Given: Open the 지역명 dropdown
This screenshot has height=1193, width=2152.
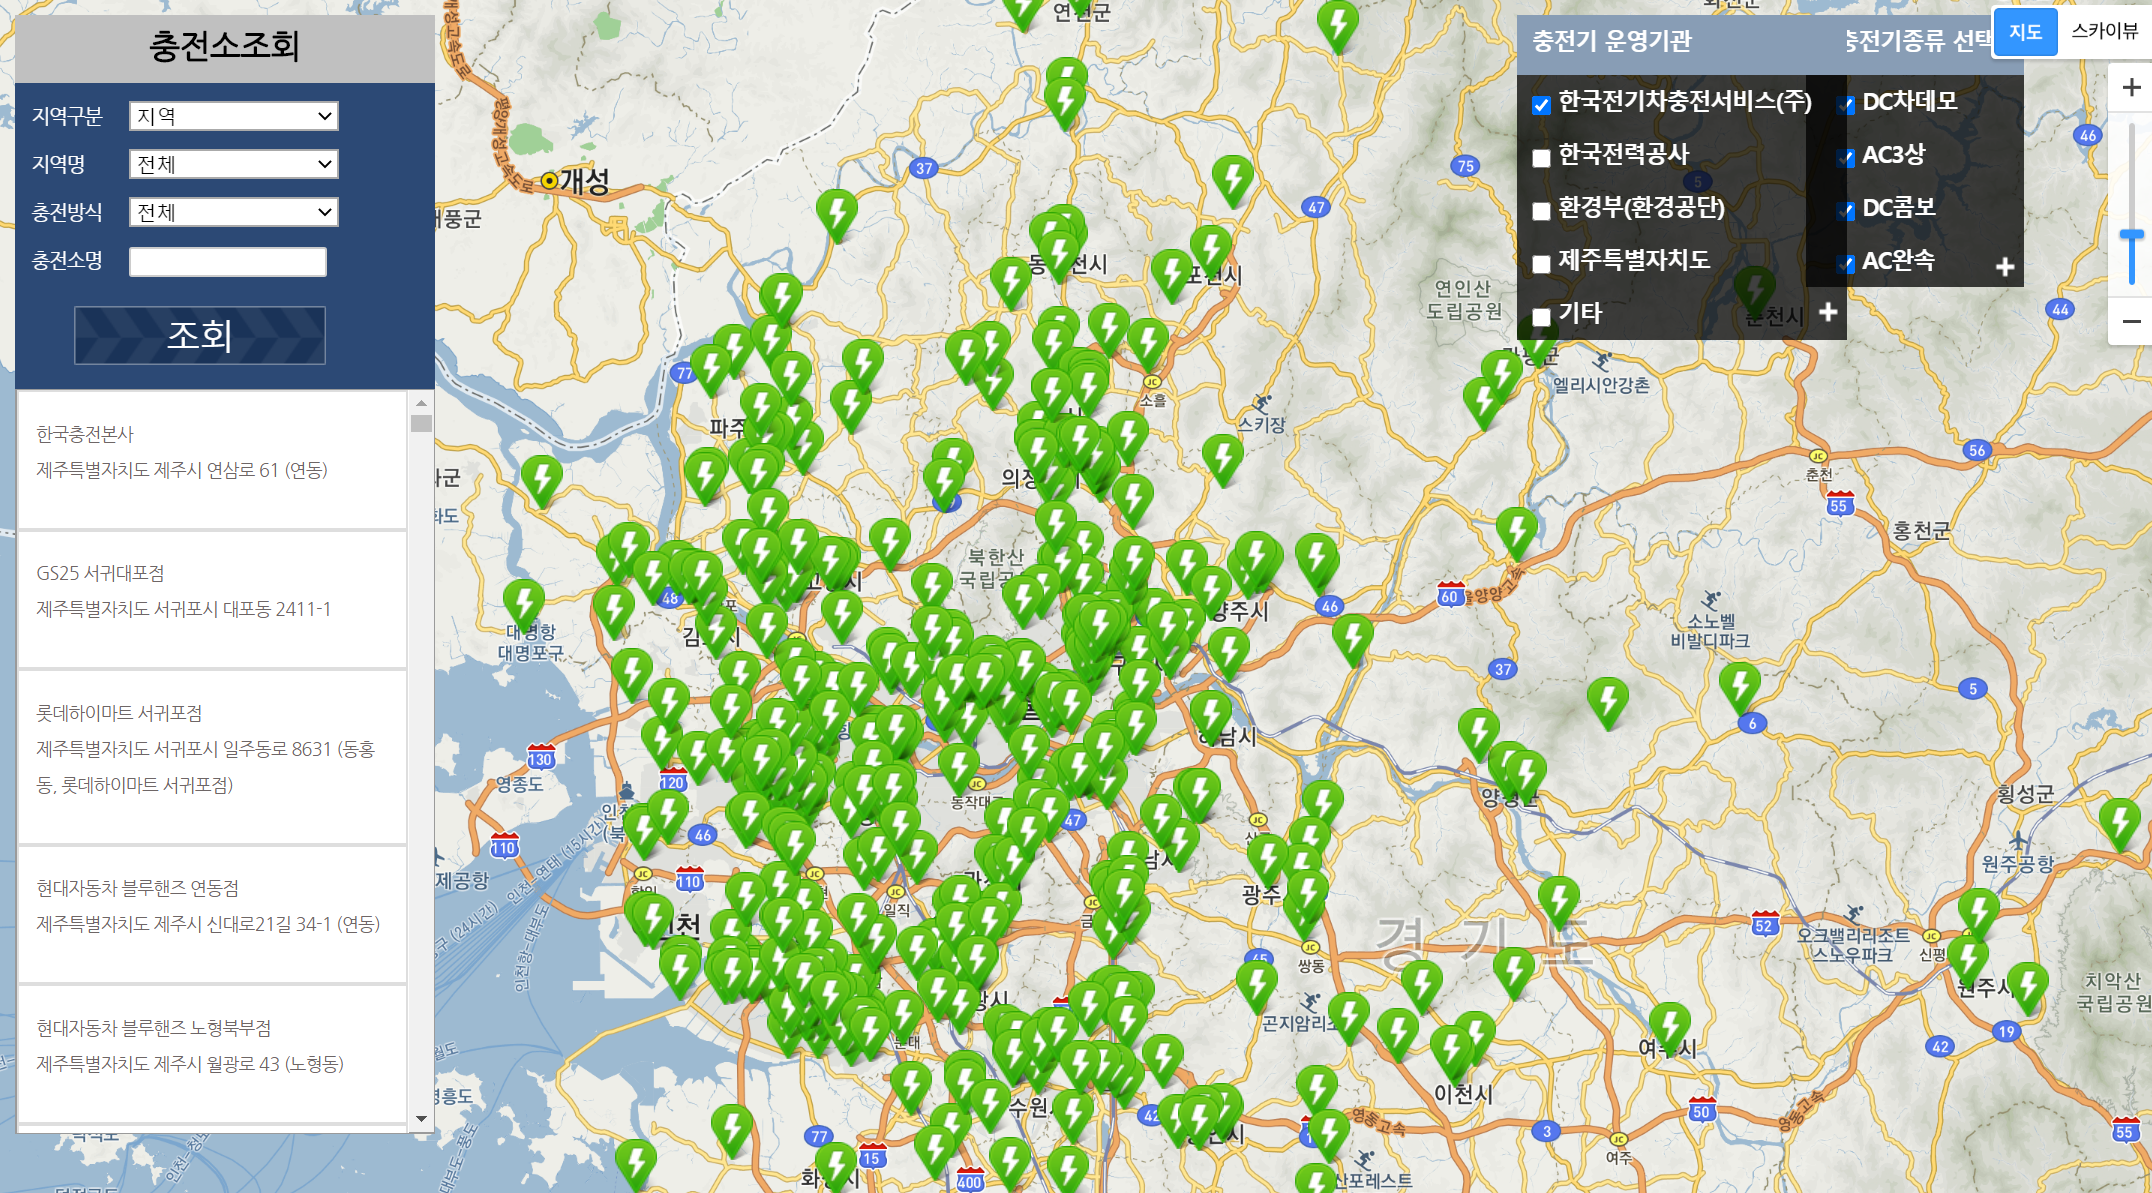Looking at the screenshot, I should pos(234,164).
